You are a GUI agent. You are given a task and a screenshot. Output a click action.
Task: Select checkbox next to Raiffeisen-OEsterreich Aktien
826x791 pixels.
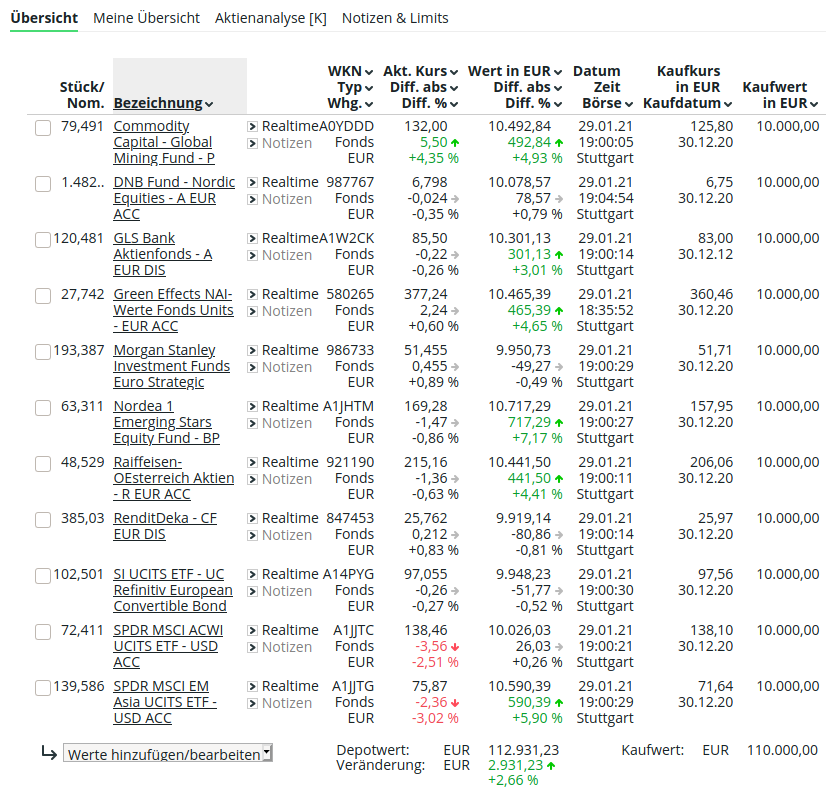(x=43, y=464)
